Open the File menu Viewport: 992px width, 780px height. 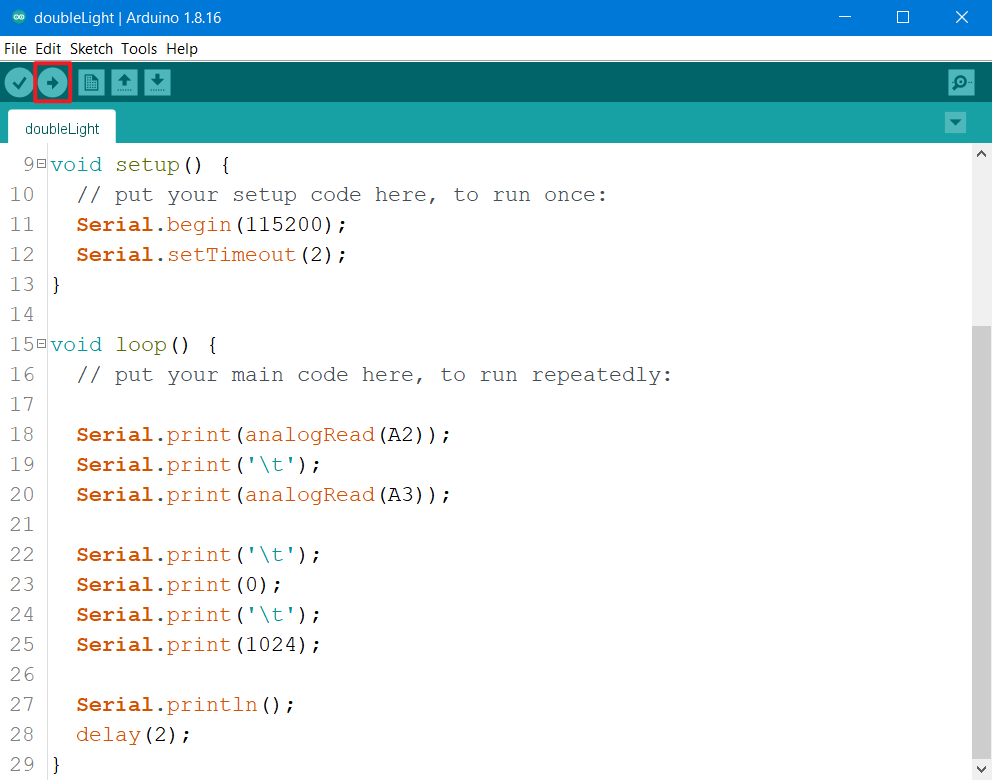pos(15,48)
